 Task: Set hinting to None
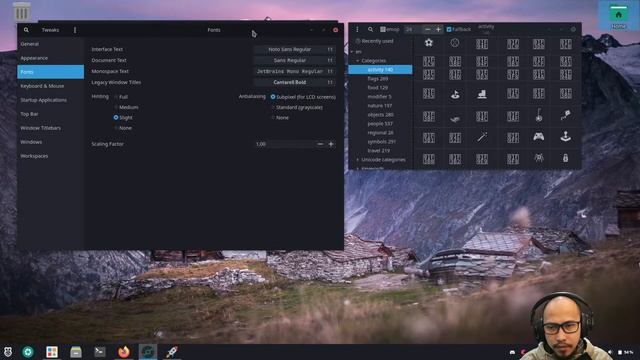coord(123,128)
